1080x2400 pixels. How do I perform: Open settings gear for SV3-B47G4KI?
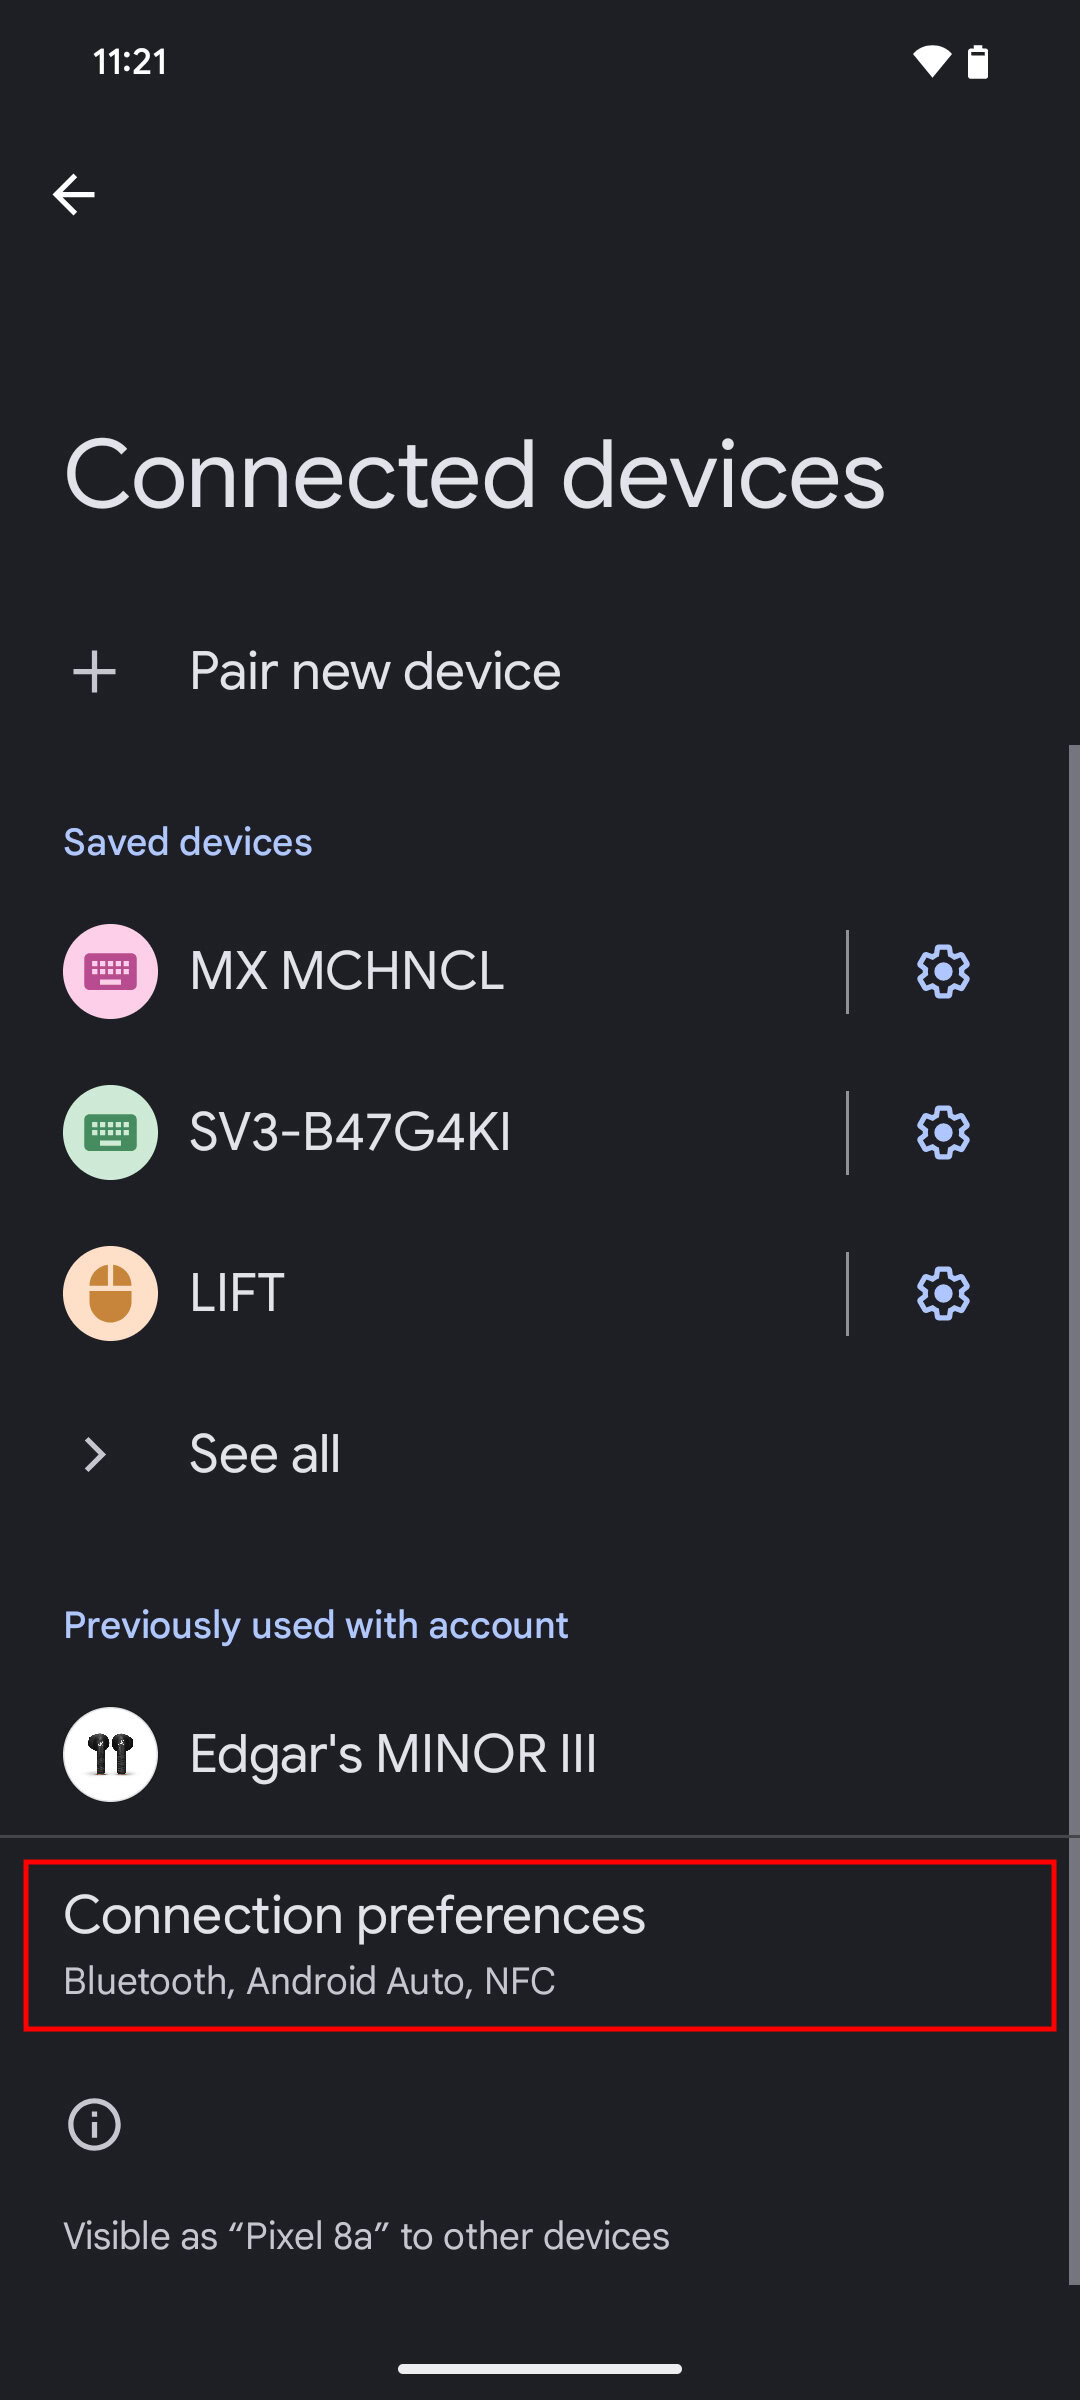click(943, 1133)
